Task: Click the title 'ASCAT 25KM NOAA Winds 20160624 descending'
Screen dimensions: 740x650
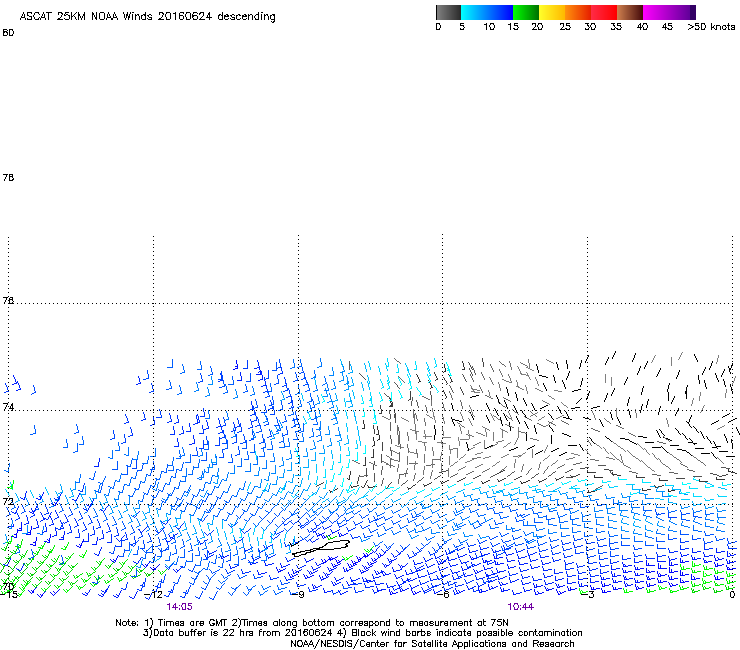Action: 147,16
